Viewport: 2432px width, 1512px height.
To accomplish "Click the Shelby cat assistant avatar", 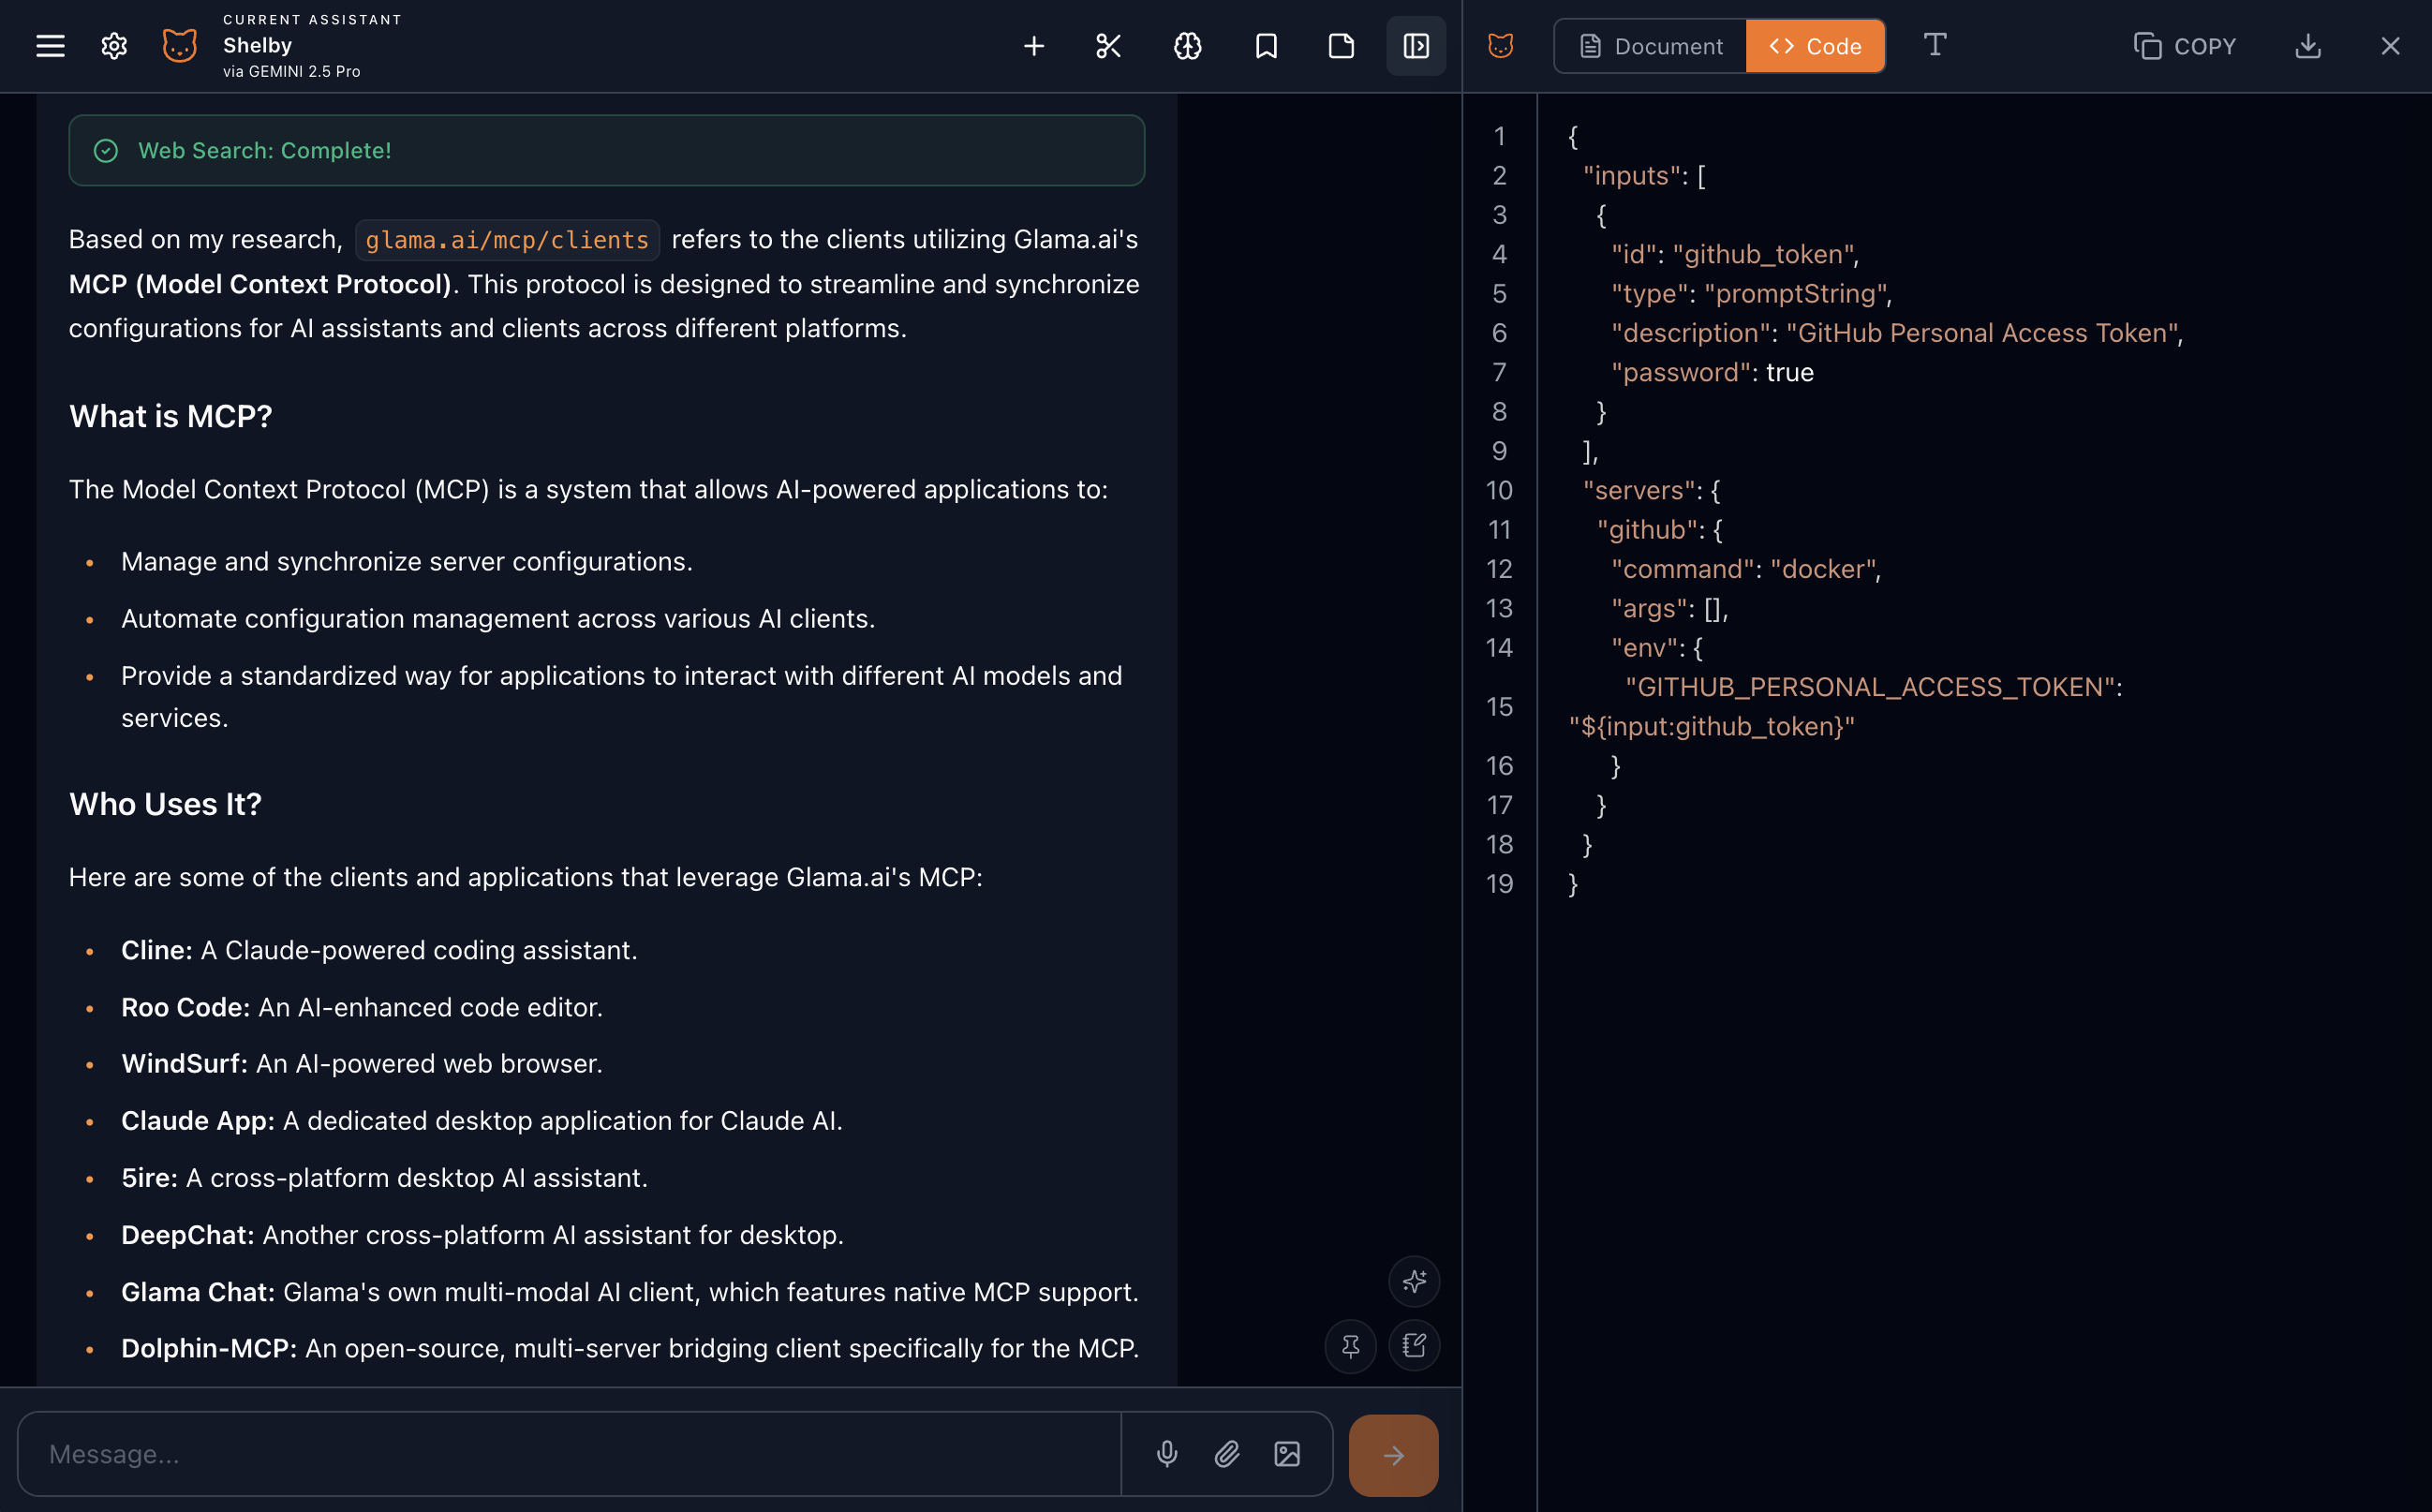I will pos(180,46).
